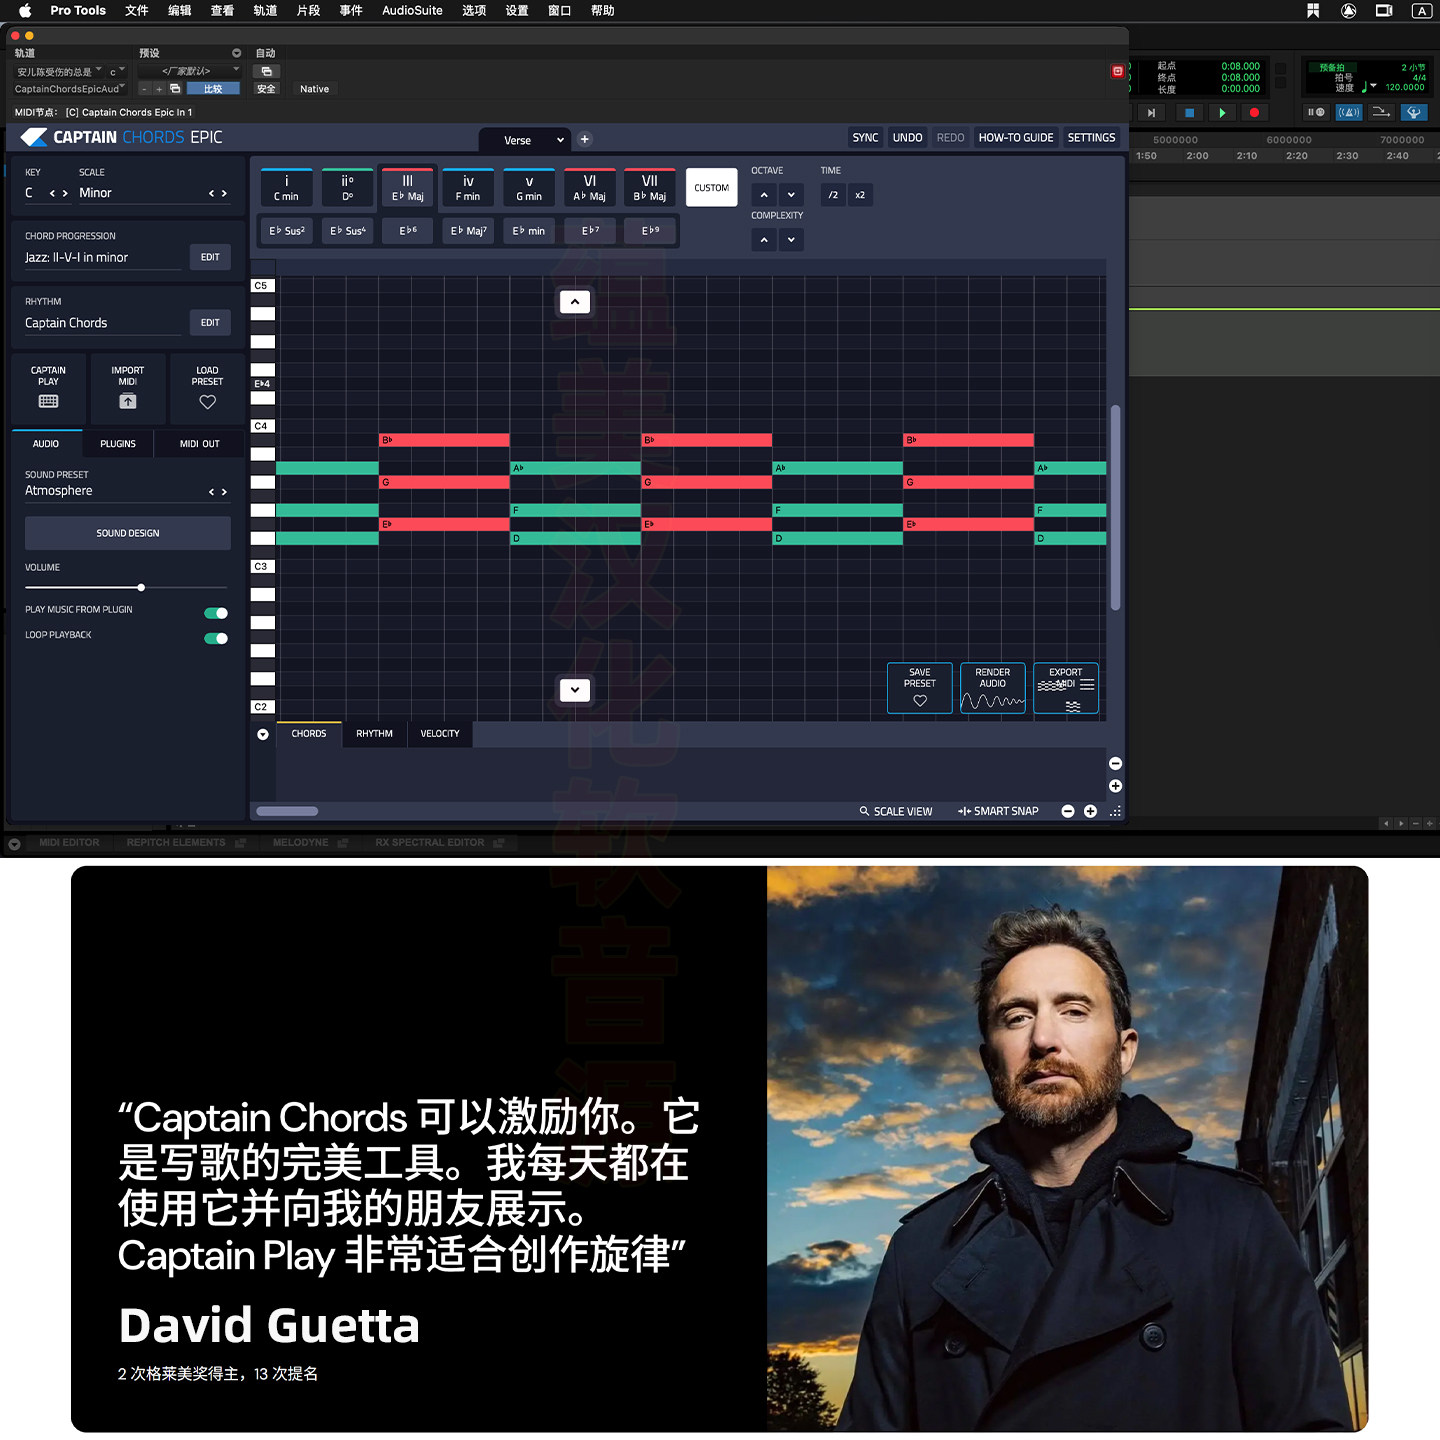Click the horizontal scrollbar thumb below the chord grid
1440x1440 pixels.
[x=287, y=811]
